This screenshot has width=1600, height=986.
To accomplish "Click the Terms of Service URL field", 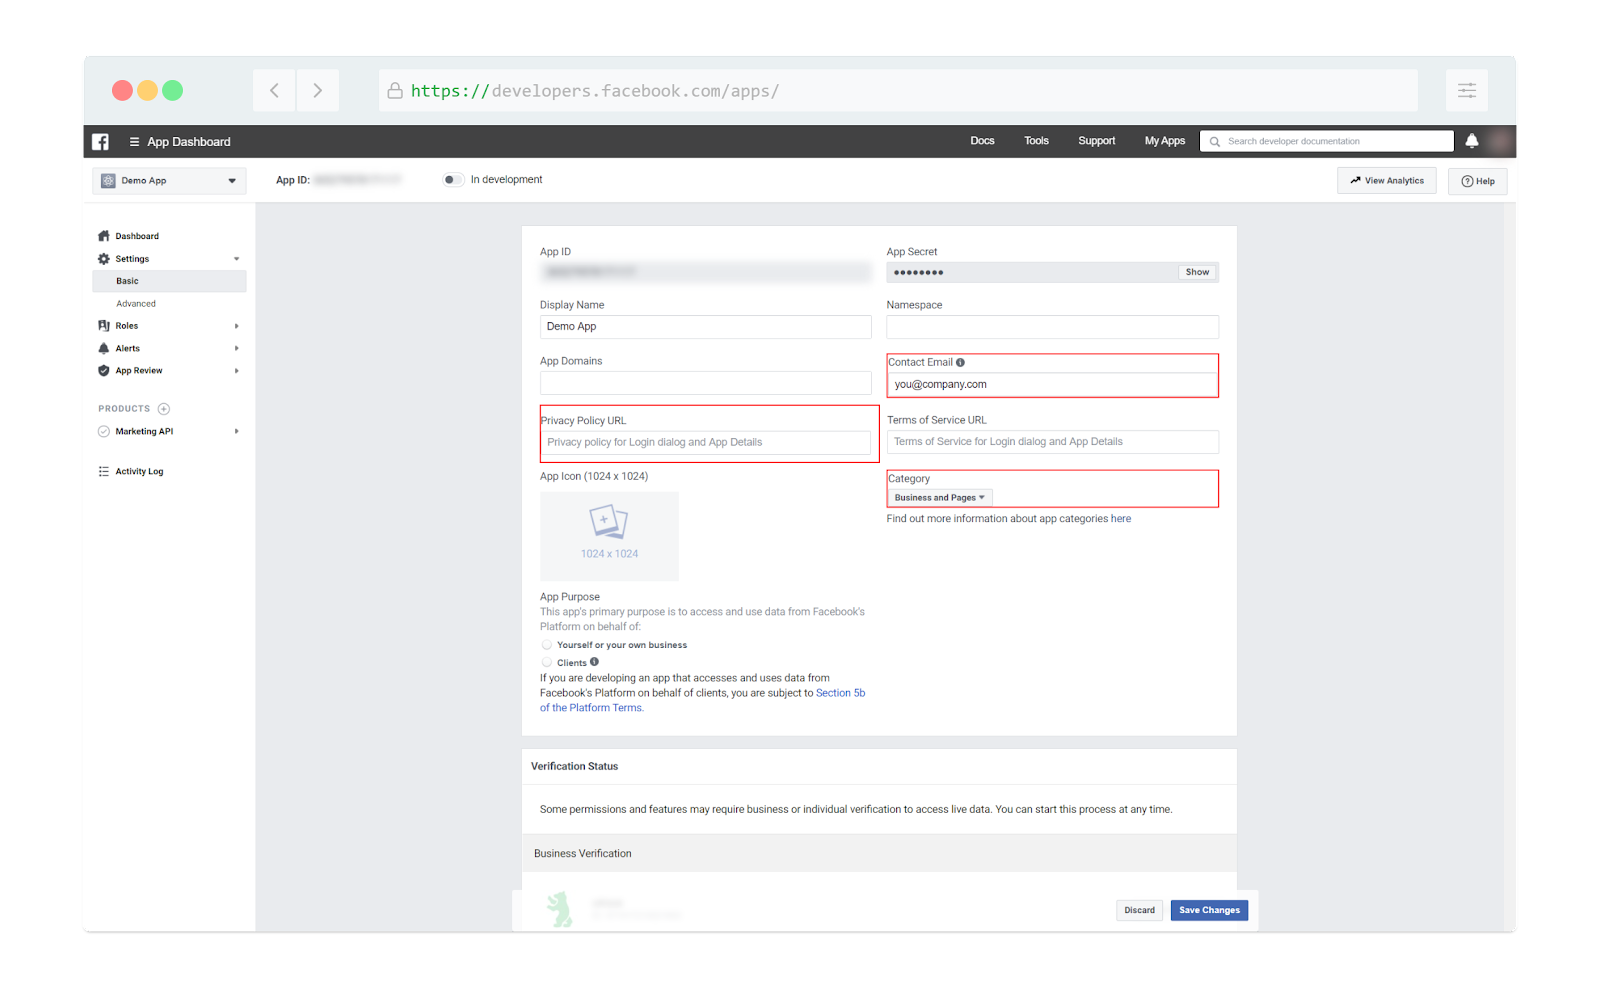I will tap(1052, 442).
